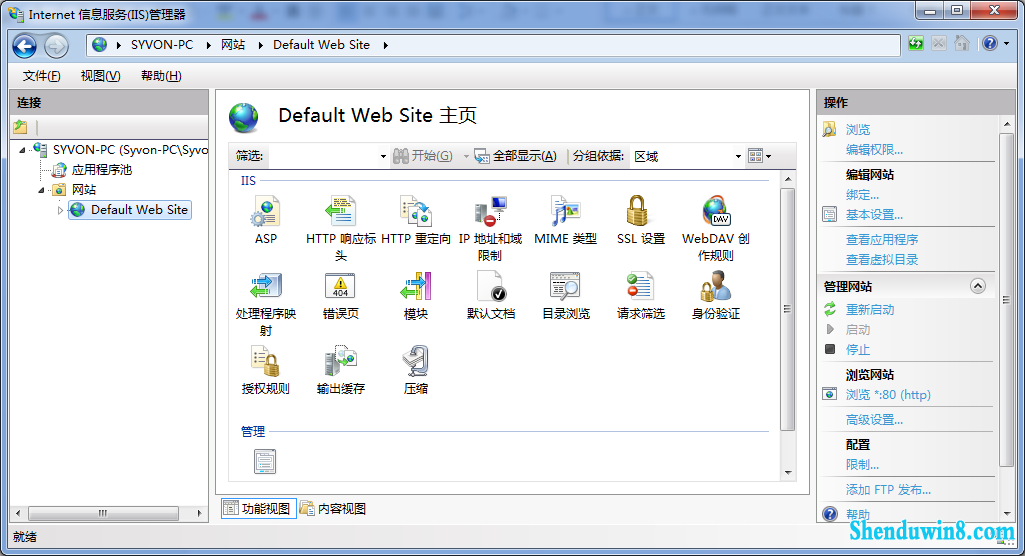Viewport: 1025px width, 556px height.
Task: Switch to 内容视图 tab
Action: [x=333, y=508]
